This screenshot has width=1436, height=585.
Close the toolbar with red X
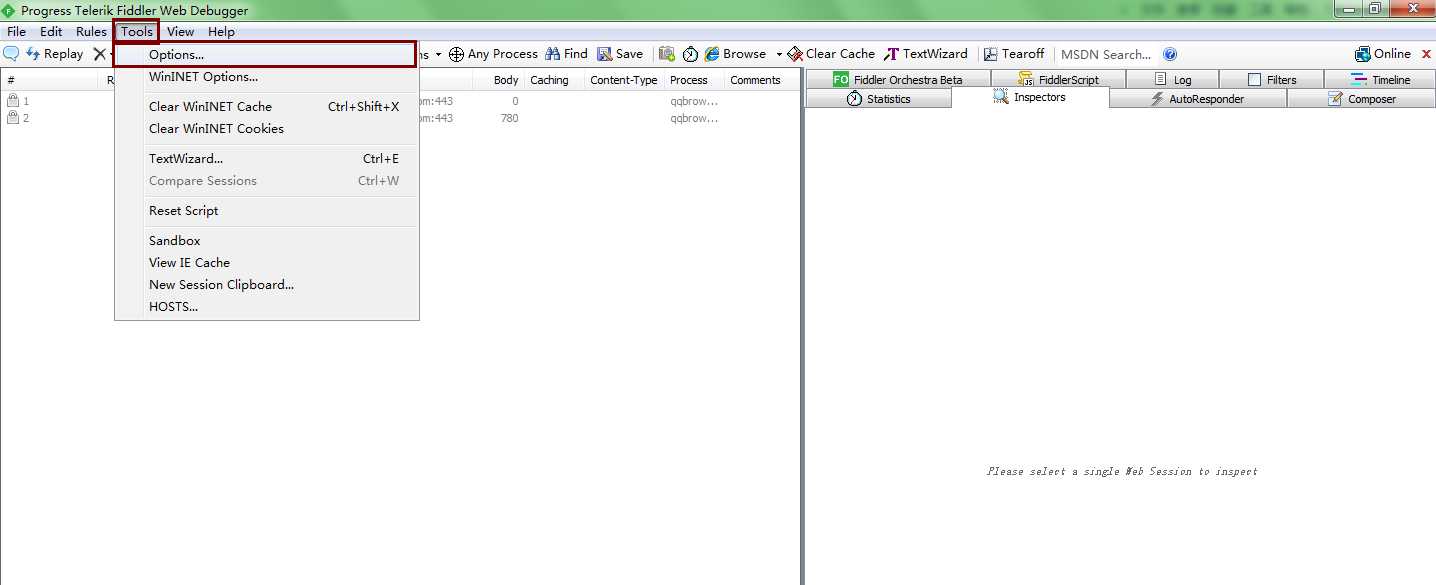point(1426,54)
